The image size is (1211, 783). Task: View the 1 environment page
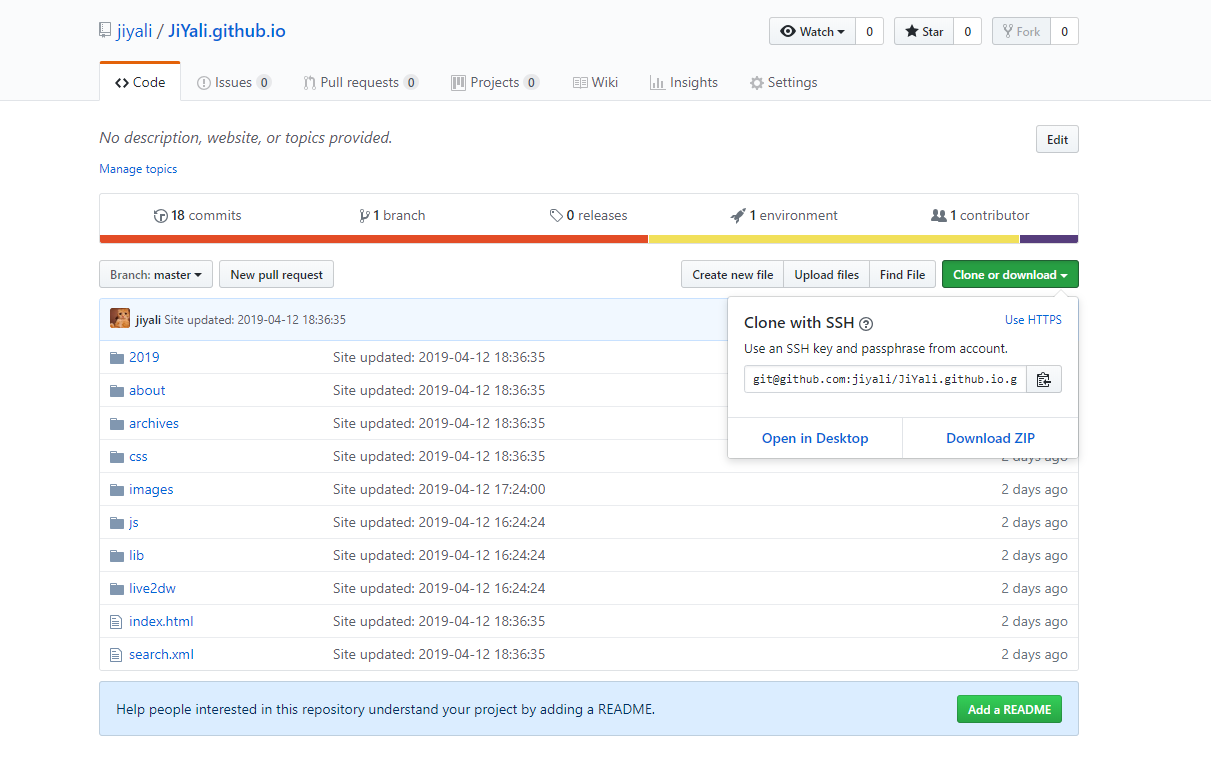coord(784,215)
